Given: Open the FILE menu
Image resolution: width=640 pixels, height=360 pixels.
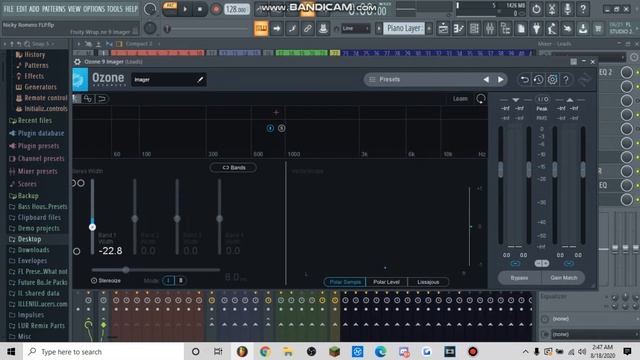Looking at the screenshot, I should tap(8, 9).
